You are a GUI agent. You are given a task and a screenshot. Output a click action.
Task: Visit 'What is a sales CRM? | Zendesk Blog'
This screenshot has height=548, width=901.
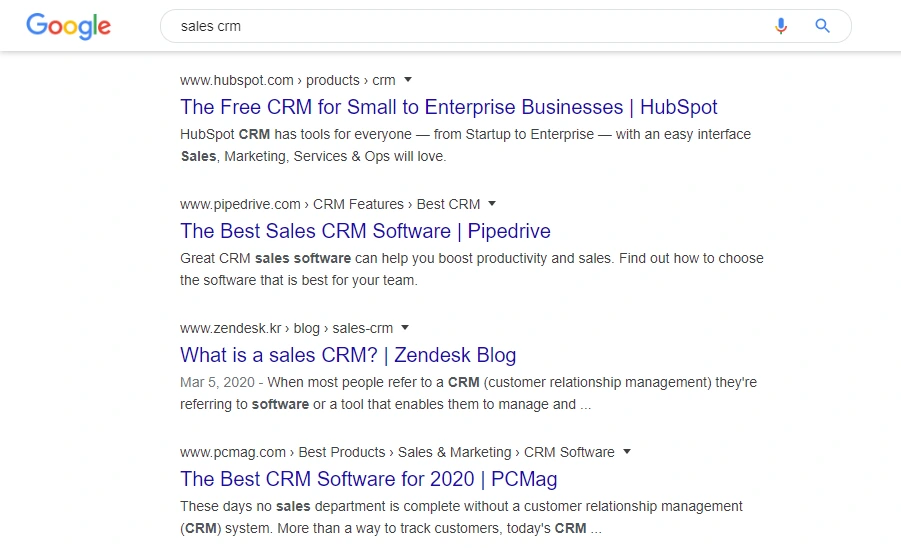348,355
